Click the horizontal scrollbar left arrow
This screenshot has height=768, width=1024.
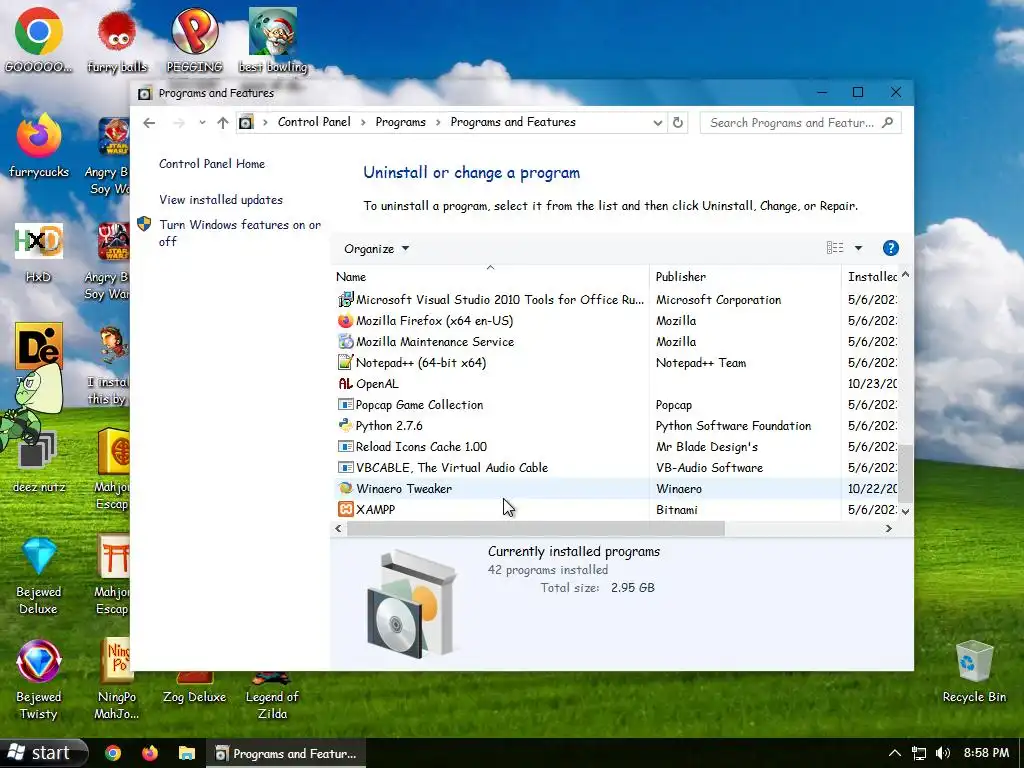tap(338, 528)
